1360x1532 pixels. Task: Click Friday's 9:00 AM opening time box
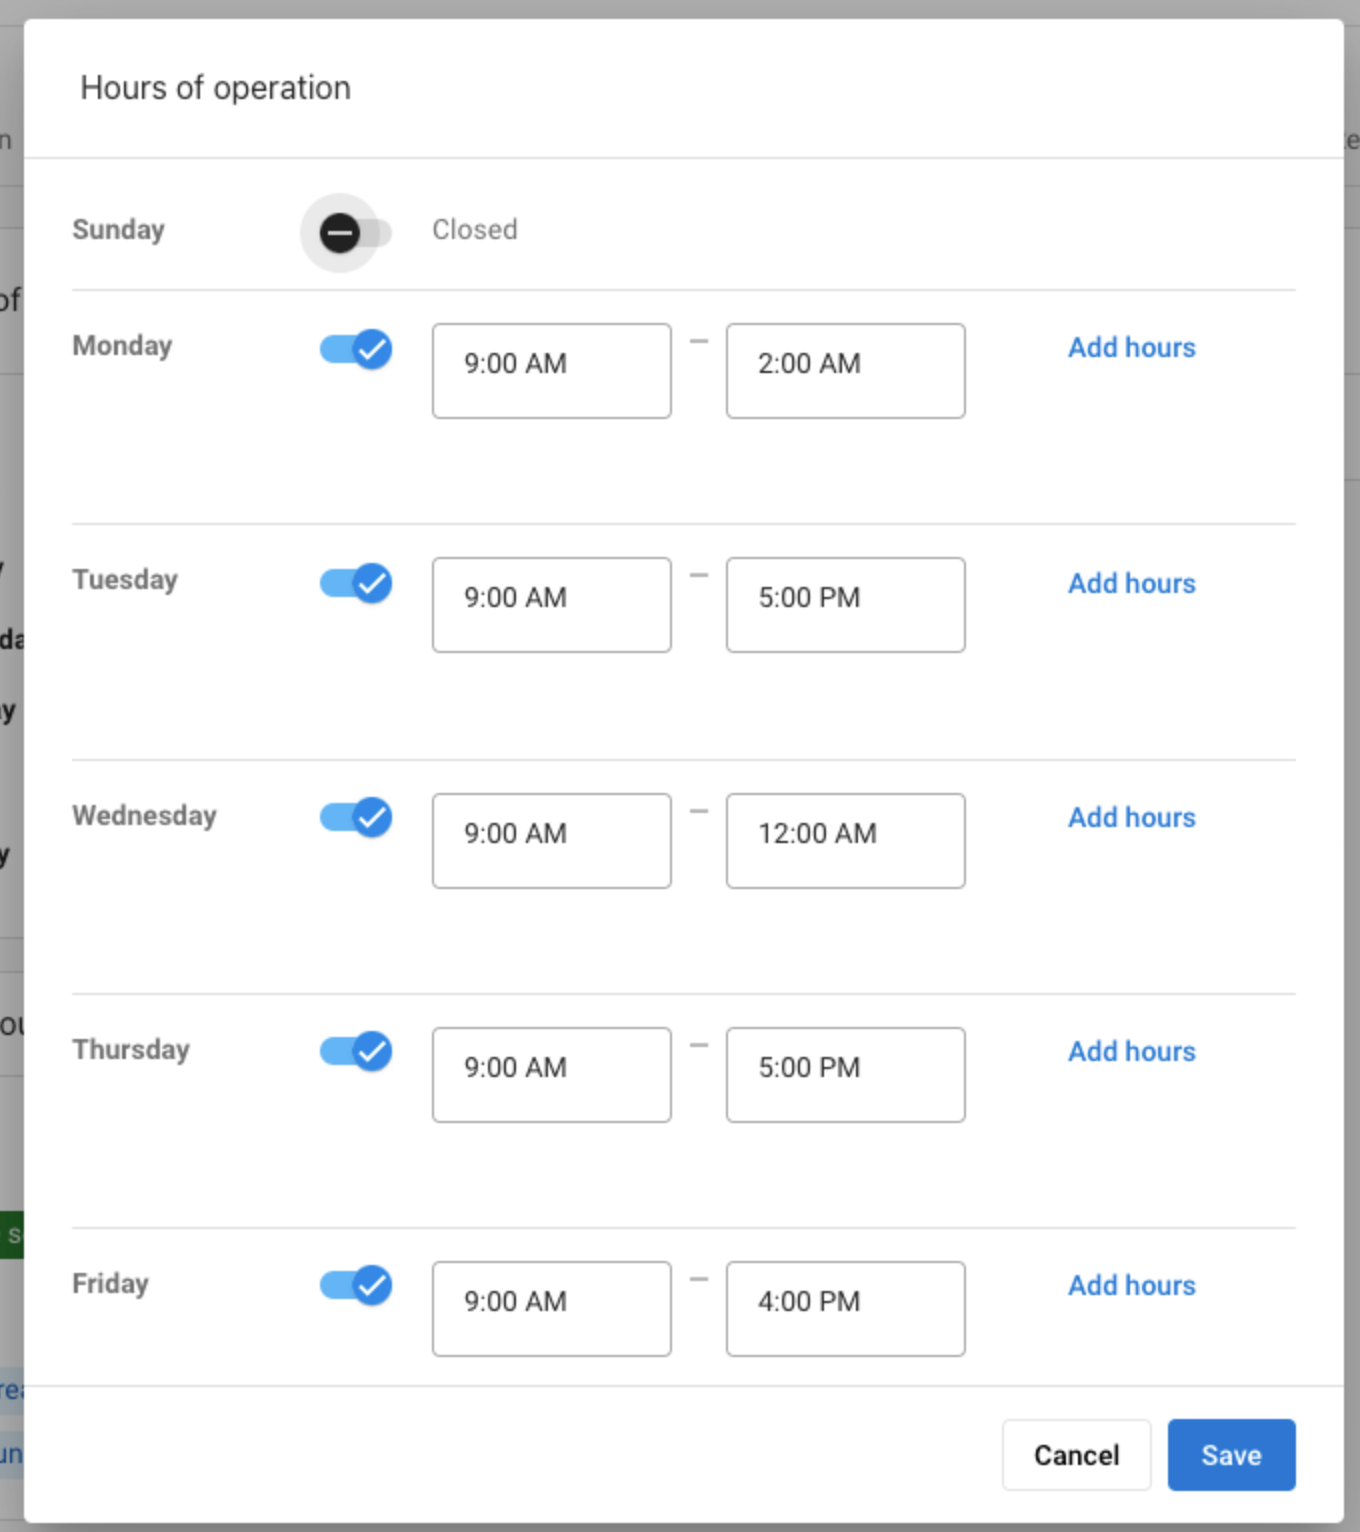click(552, 1309)
